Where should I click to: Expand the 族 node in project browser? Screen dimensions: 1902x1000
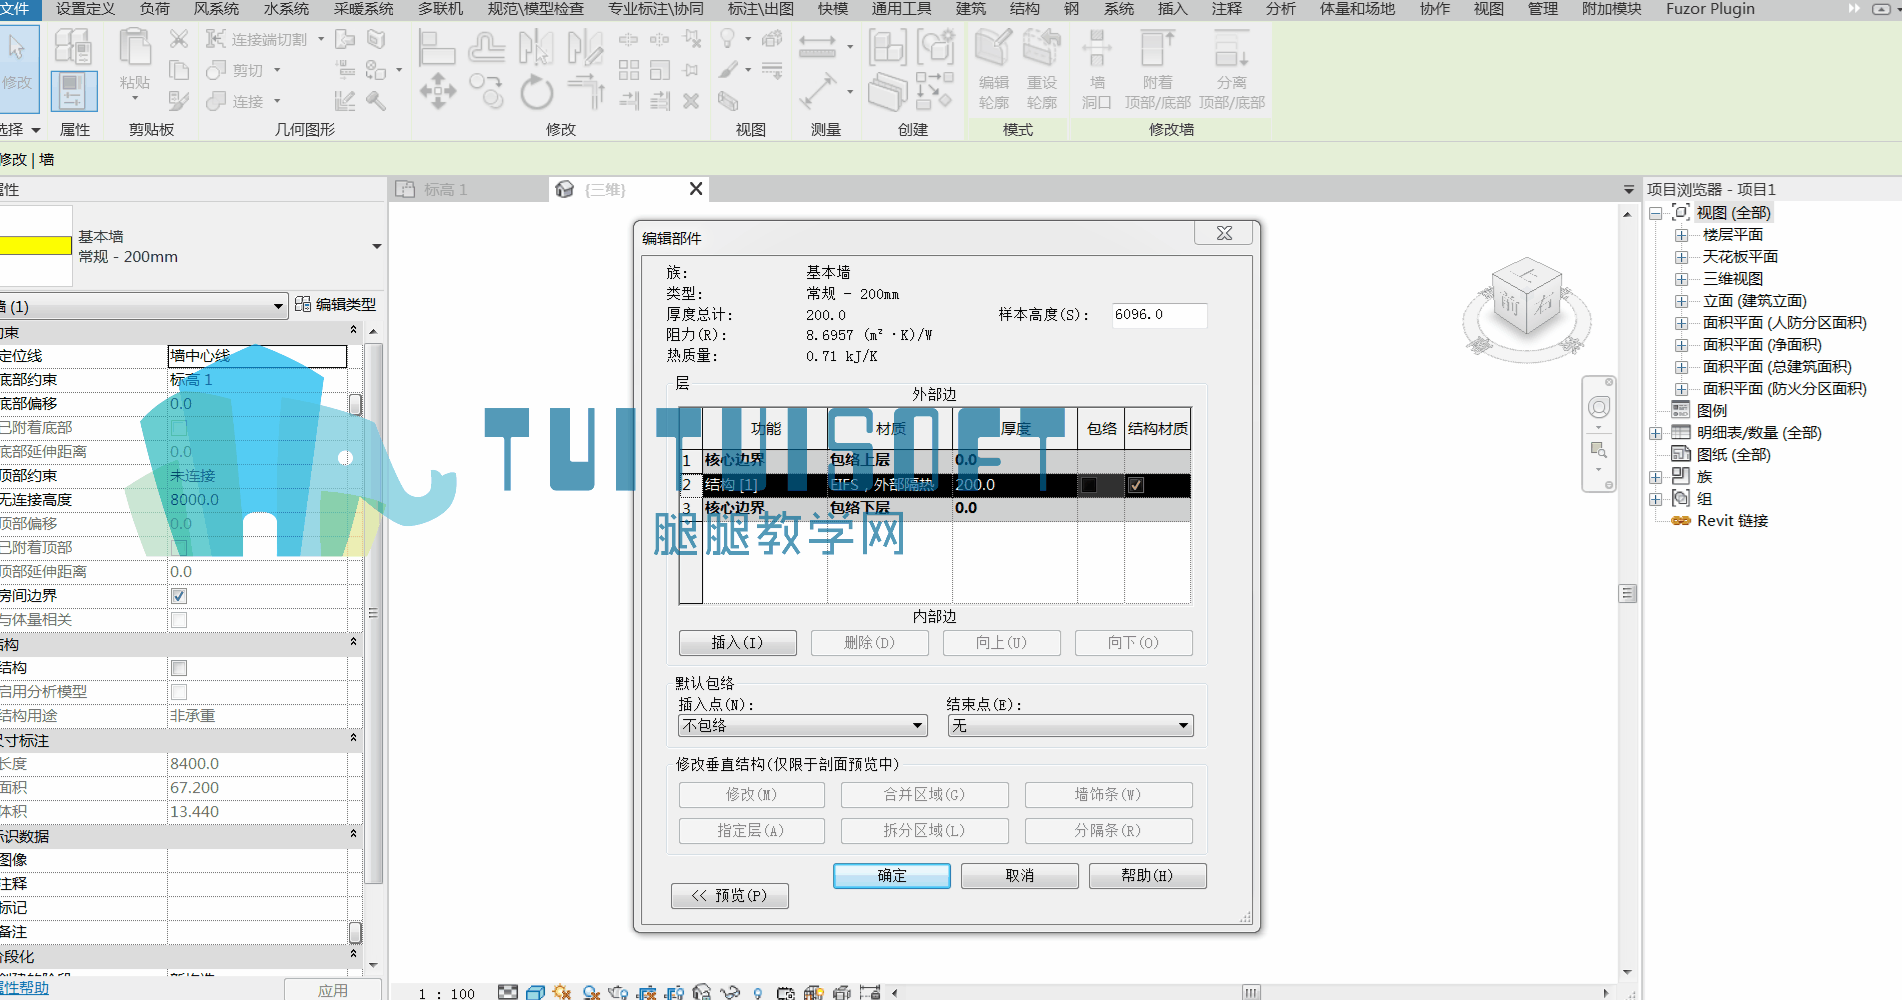pyautogui.click(x=1656, y=477)
